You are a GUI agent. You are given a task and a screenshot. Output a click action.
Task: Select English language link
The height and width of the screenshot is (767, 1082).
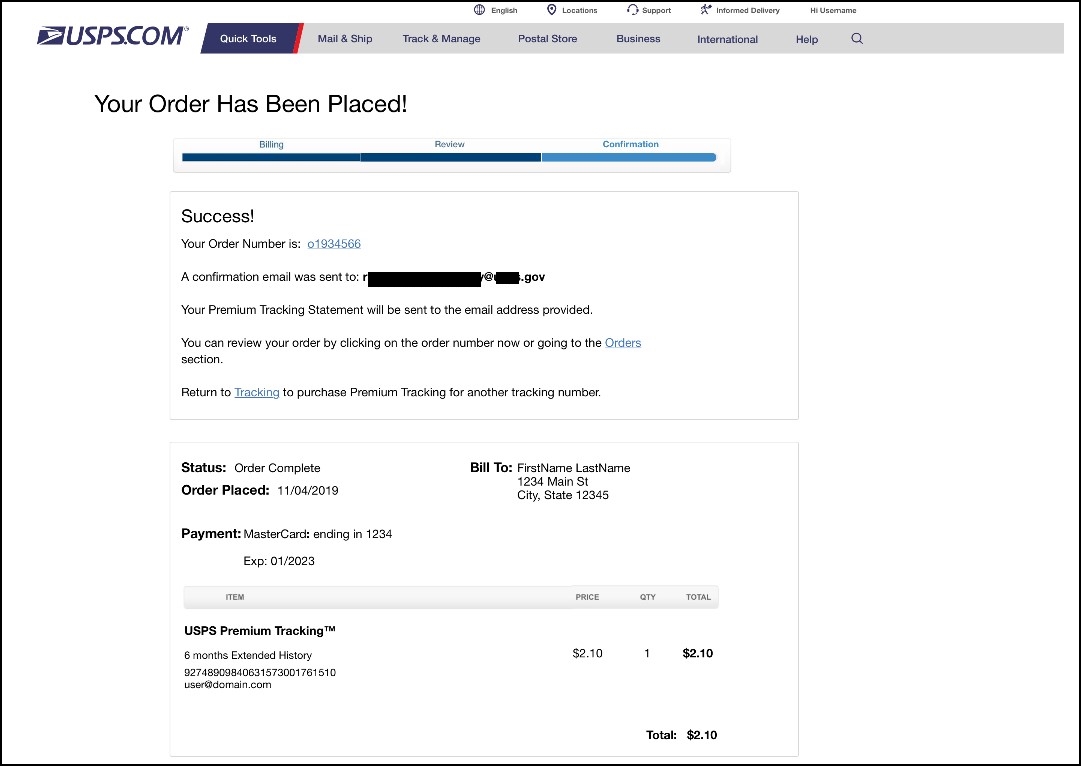[504, 10]
